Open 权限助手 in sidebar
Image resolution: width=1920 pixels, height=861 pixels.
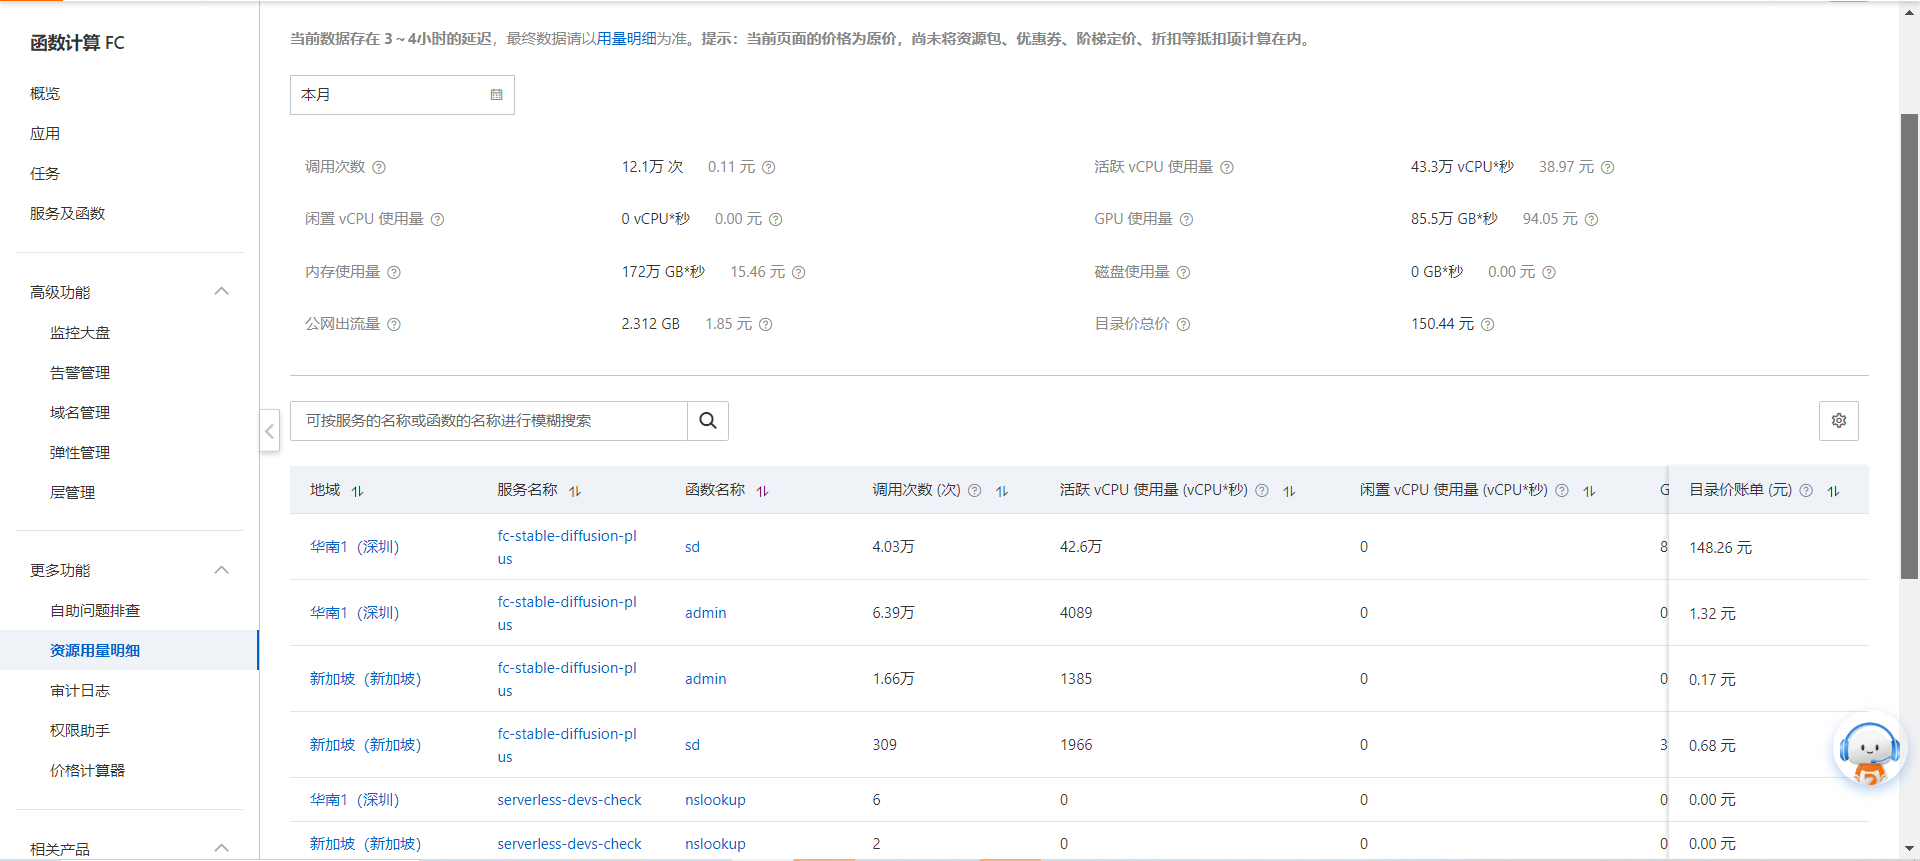pyautogui.click(x=80, y=731)
